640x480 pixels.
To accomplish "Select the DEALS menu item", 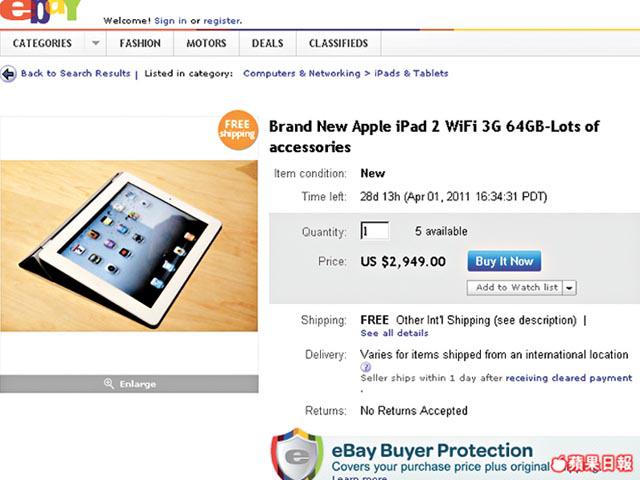I will point(267,43).
